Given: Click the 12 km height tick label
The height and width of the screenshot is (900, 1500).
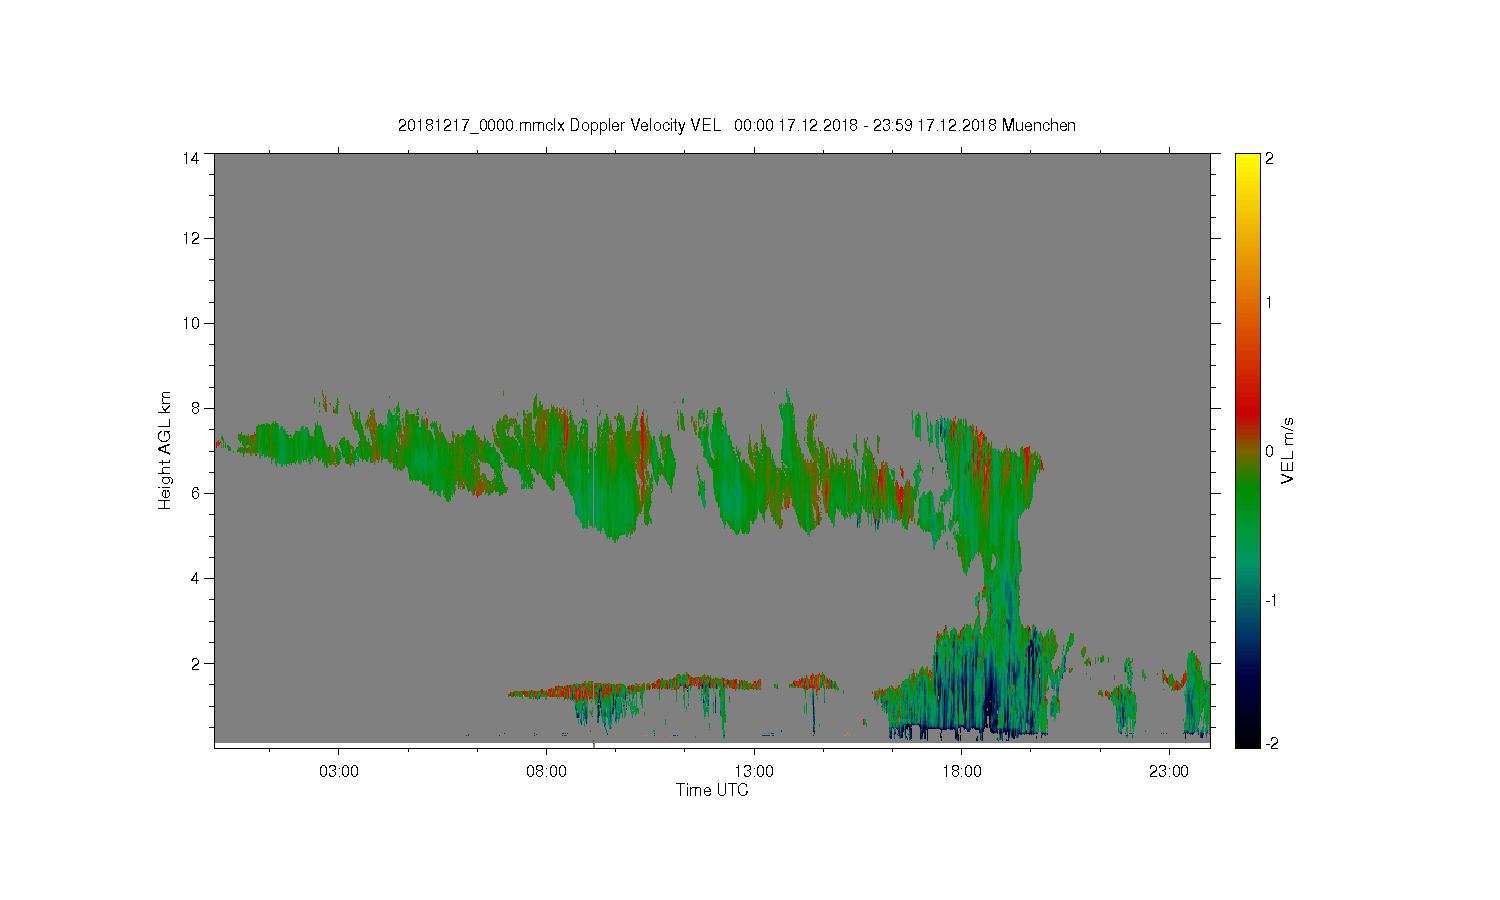Looking at the screenshot, I should (x=190, y=238).
